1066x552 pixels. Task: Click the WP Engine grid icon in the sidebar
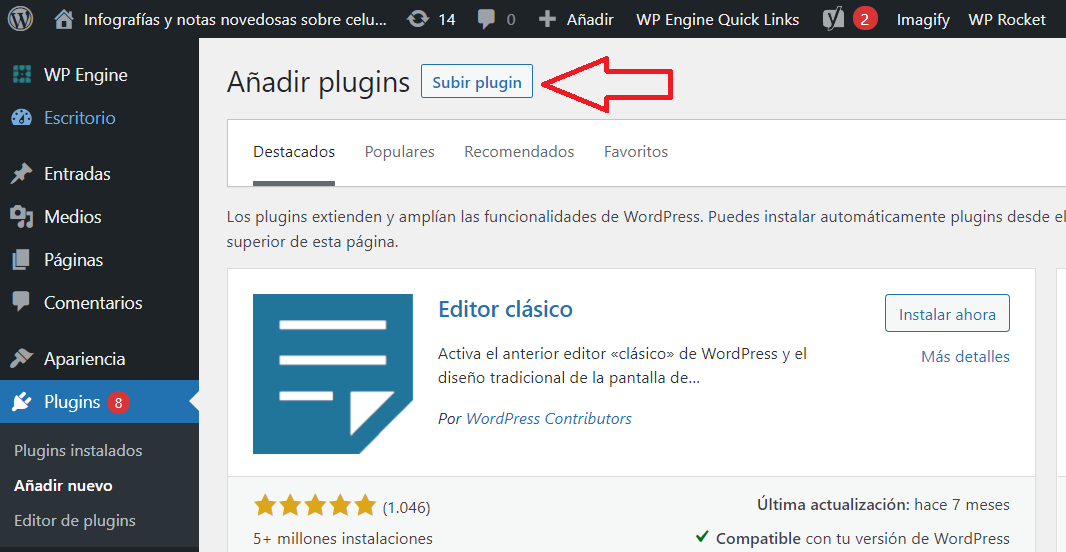[x=22, y=75]
